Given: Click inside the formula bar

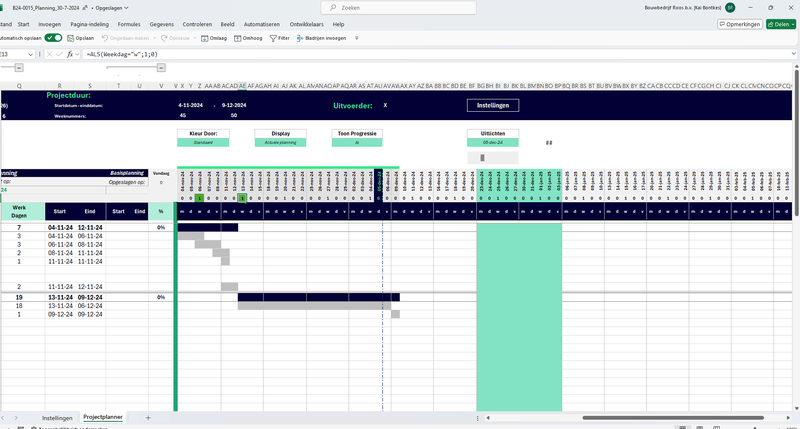Looking at the screenshot, I should (434, 54).
